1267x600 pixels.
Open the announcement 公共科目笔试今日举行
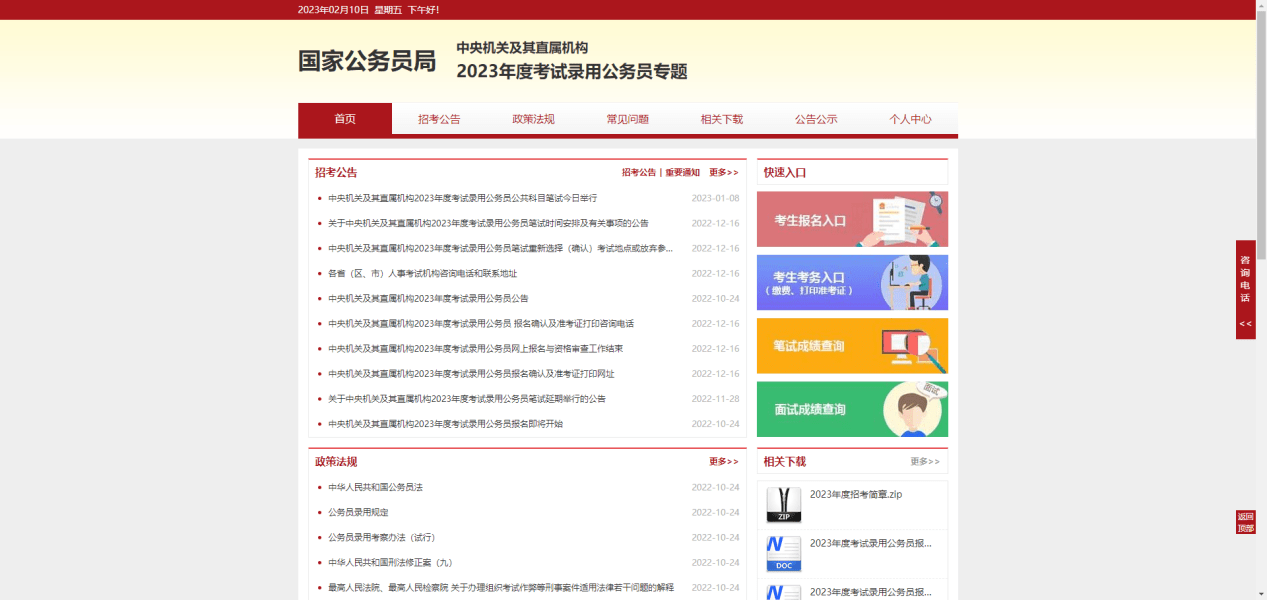point(462,198)
